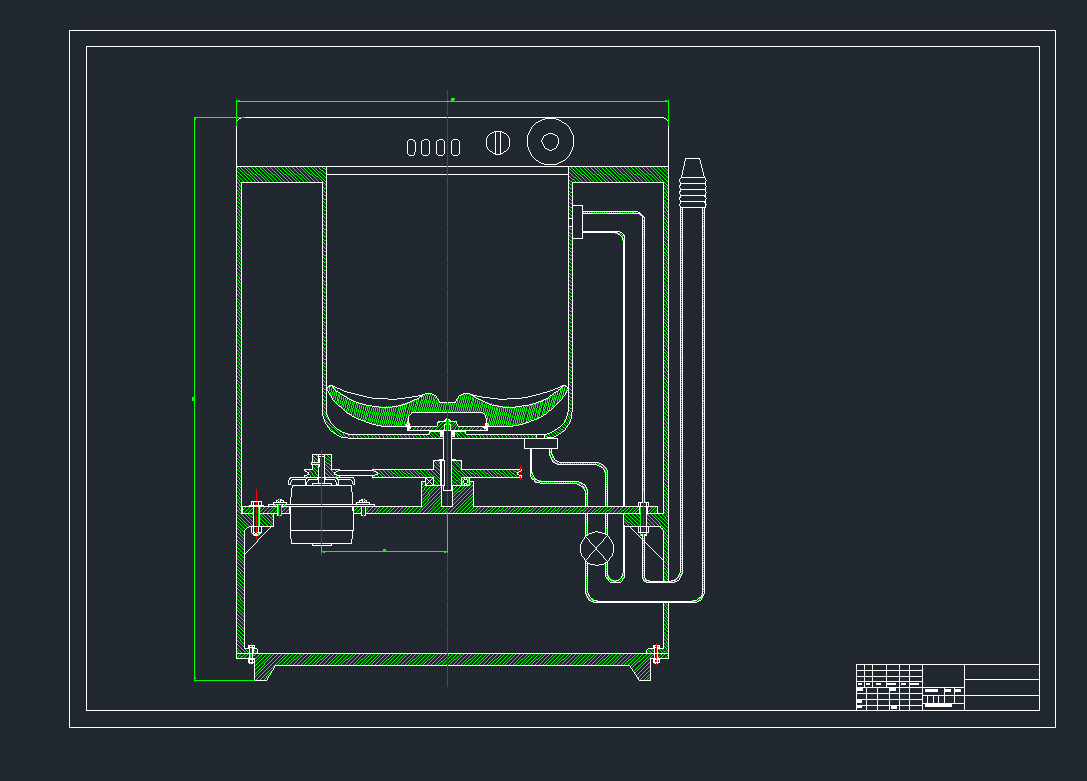Select the small slotted knob on panel
The height and width of the screenshot is (781, 1087).
coord(498,143)
